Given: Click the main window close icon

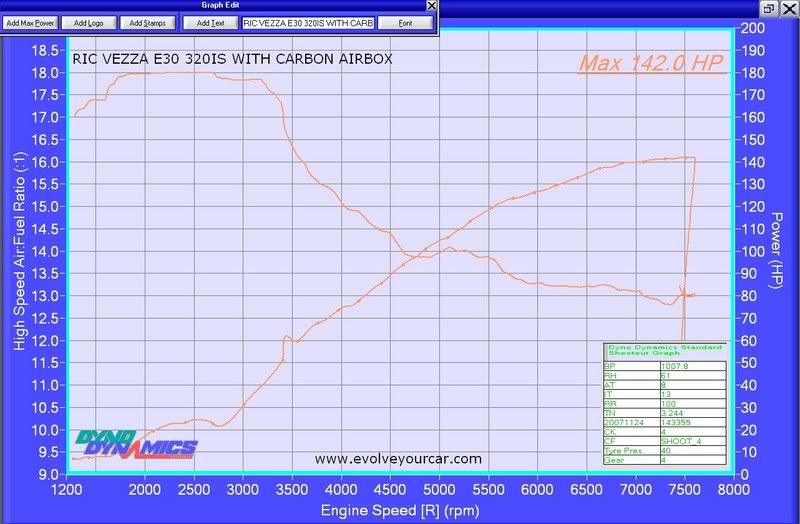Looking at the screenshot, I should click(x=788, y=7).
